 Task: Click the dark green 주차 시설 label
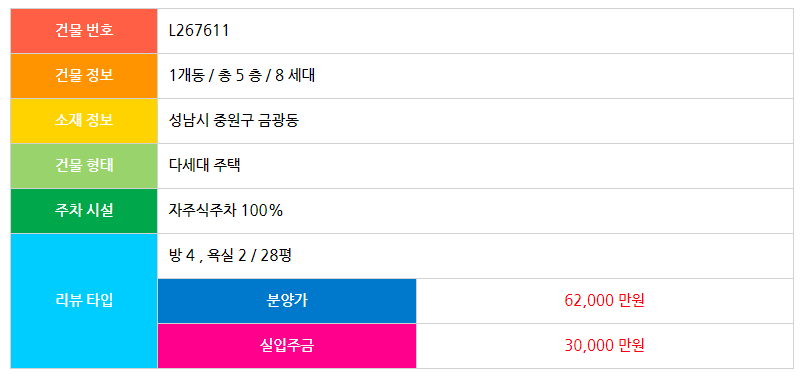click(84, 211)
